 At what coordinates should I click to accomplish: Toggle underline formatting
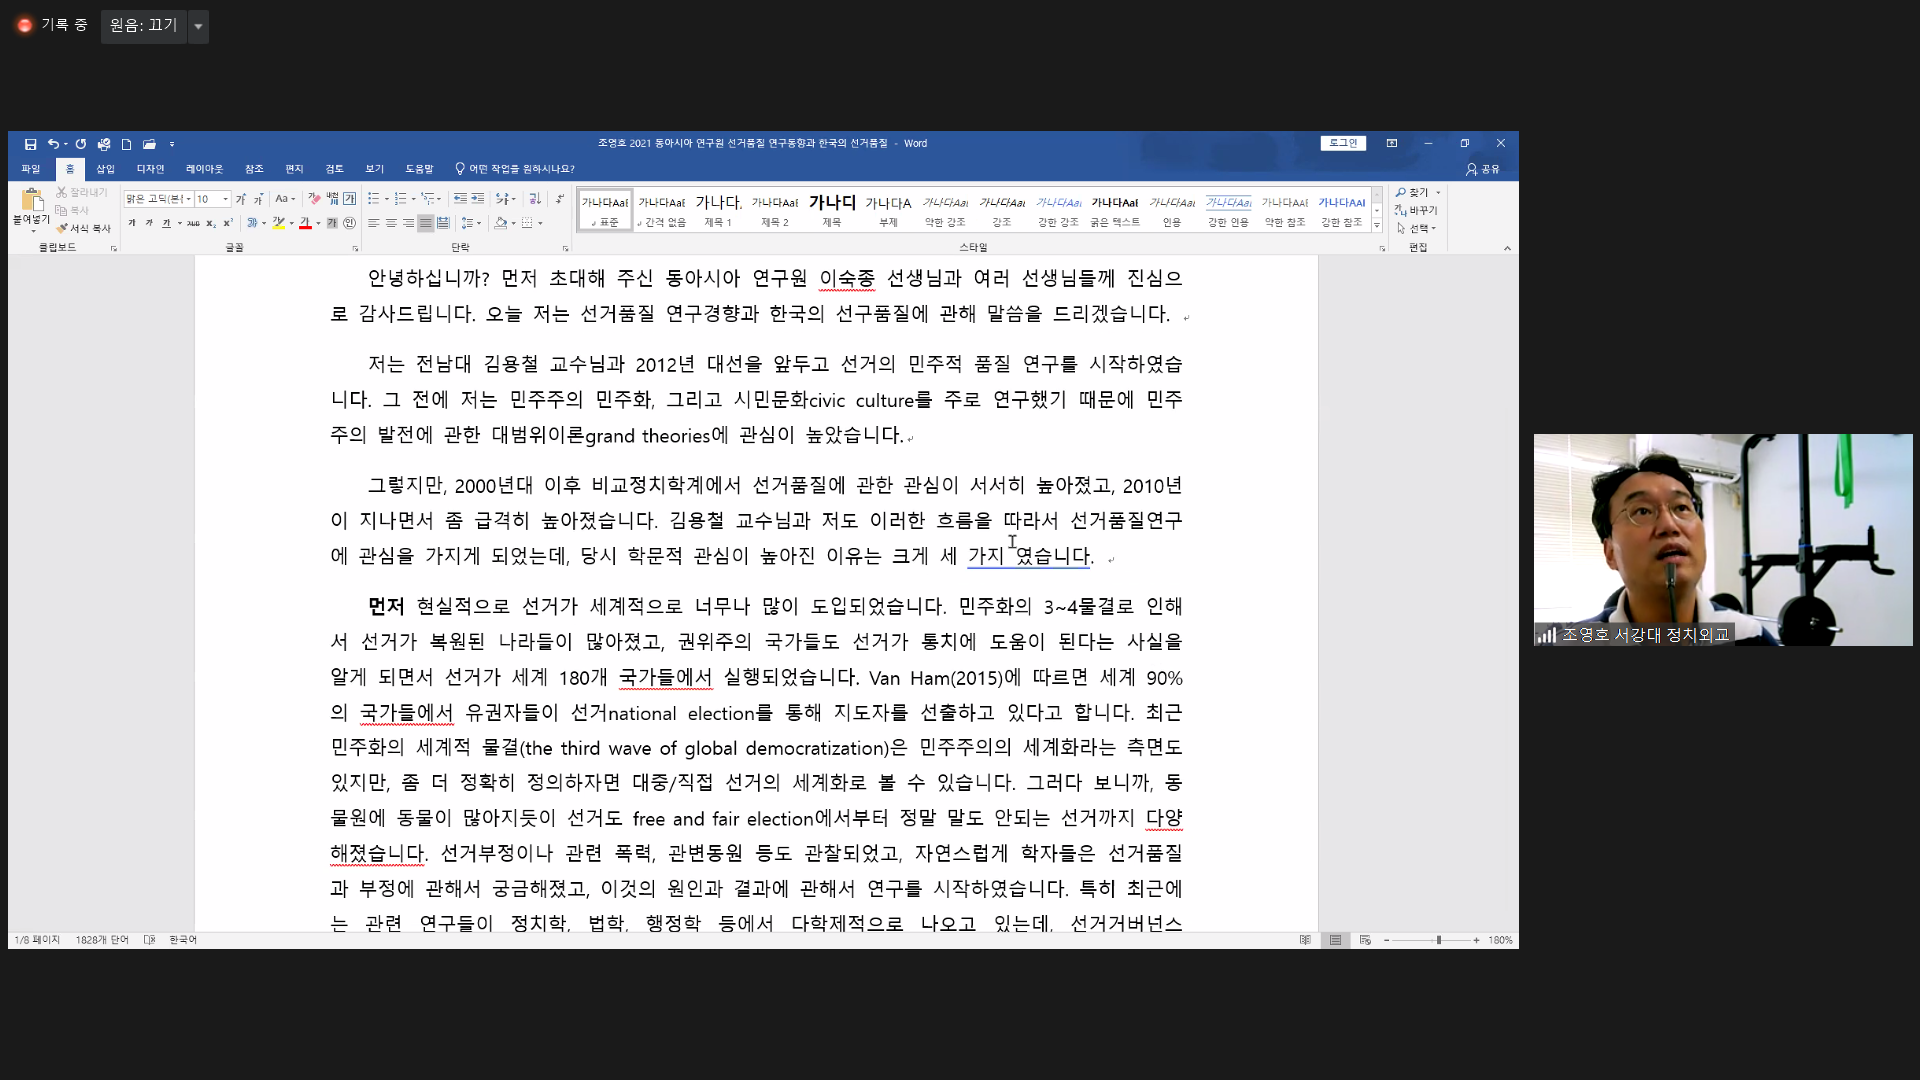click(x=166, y=223)
